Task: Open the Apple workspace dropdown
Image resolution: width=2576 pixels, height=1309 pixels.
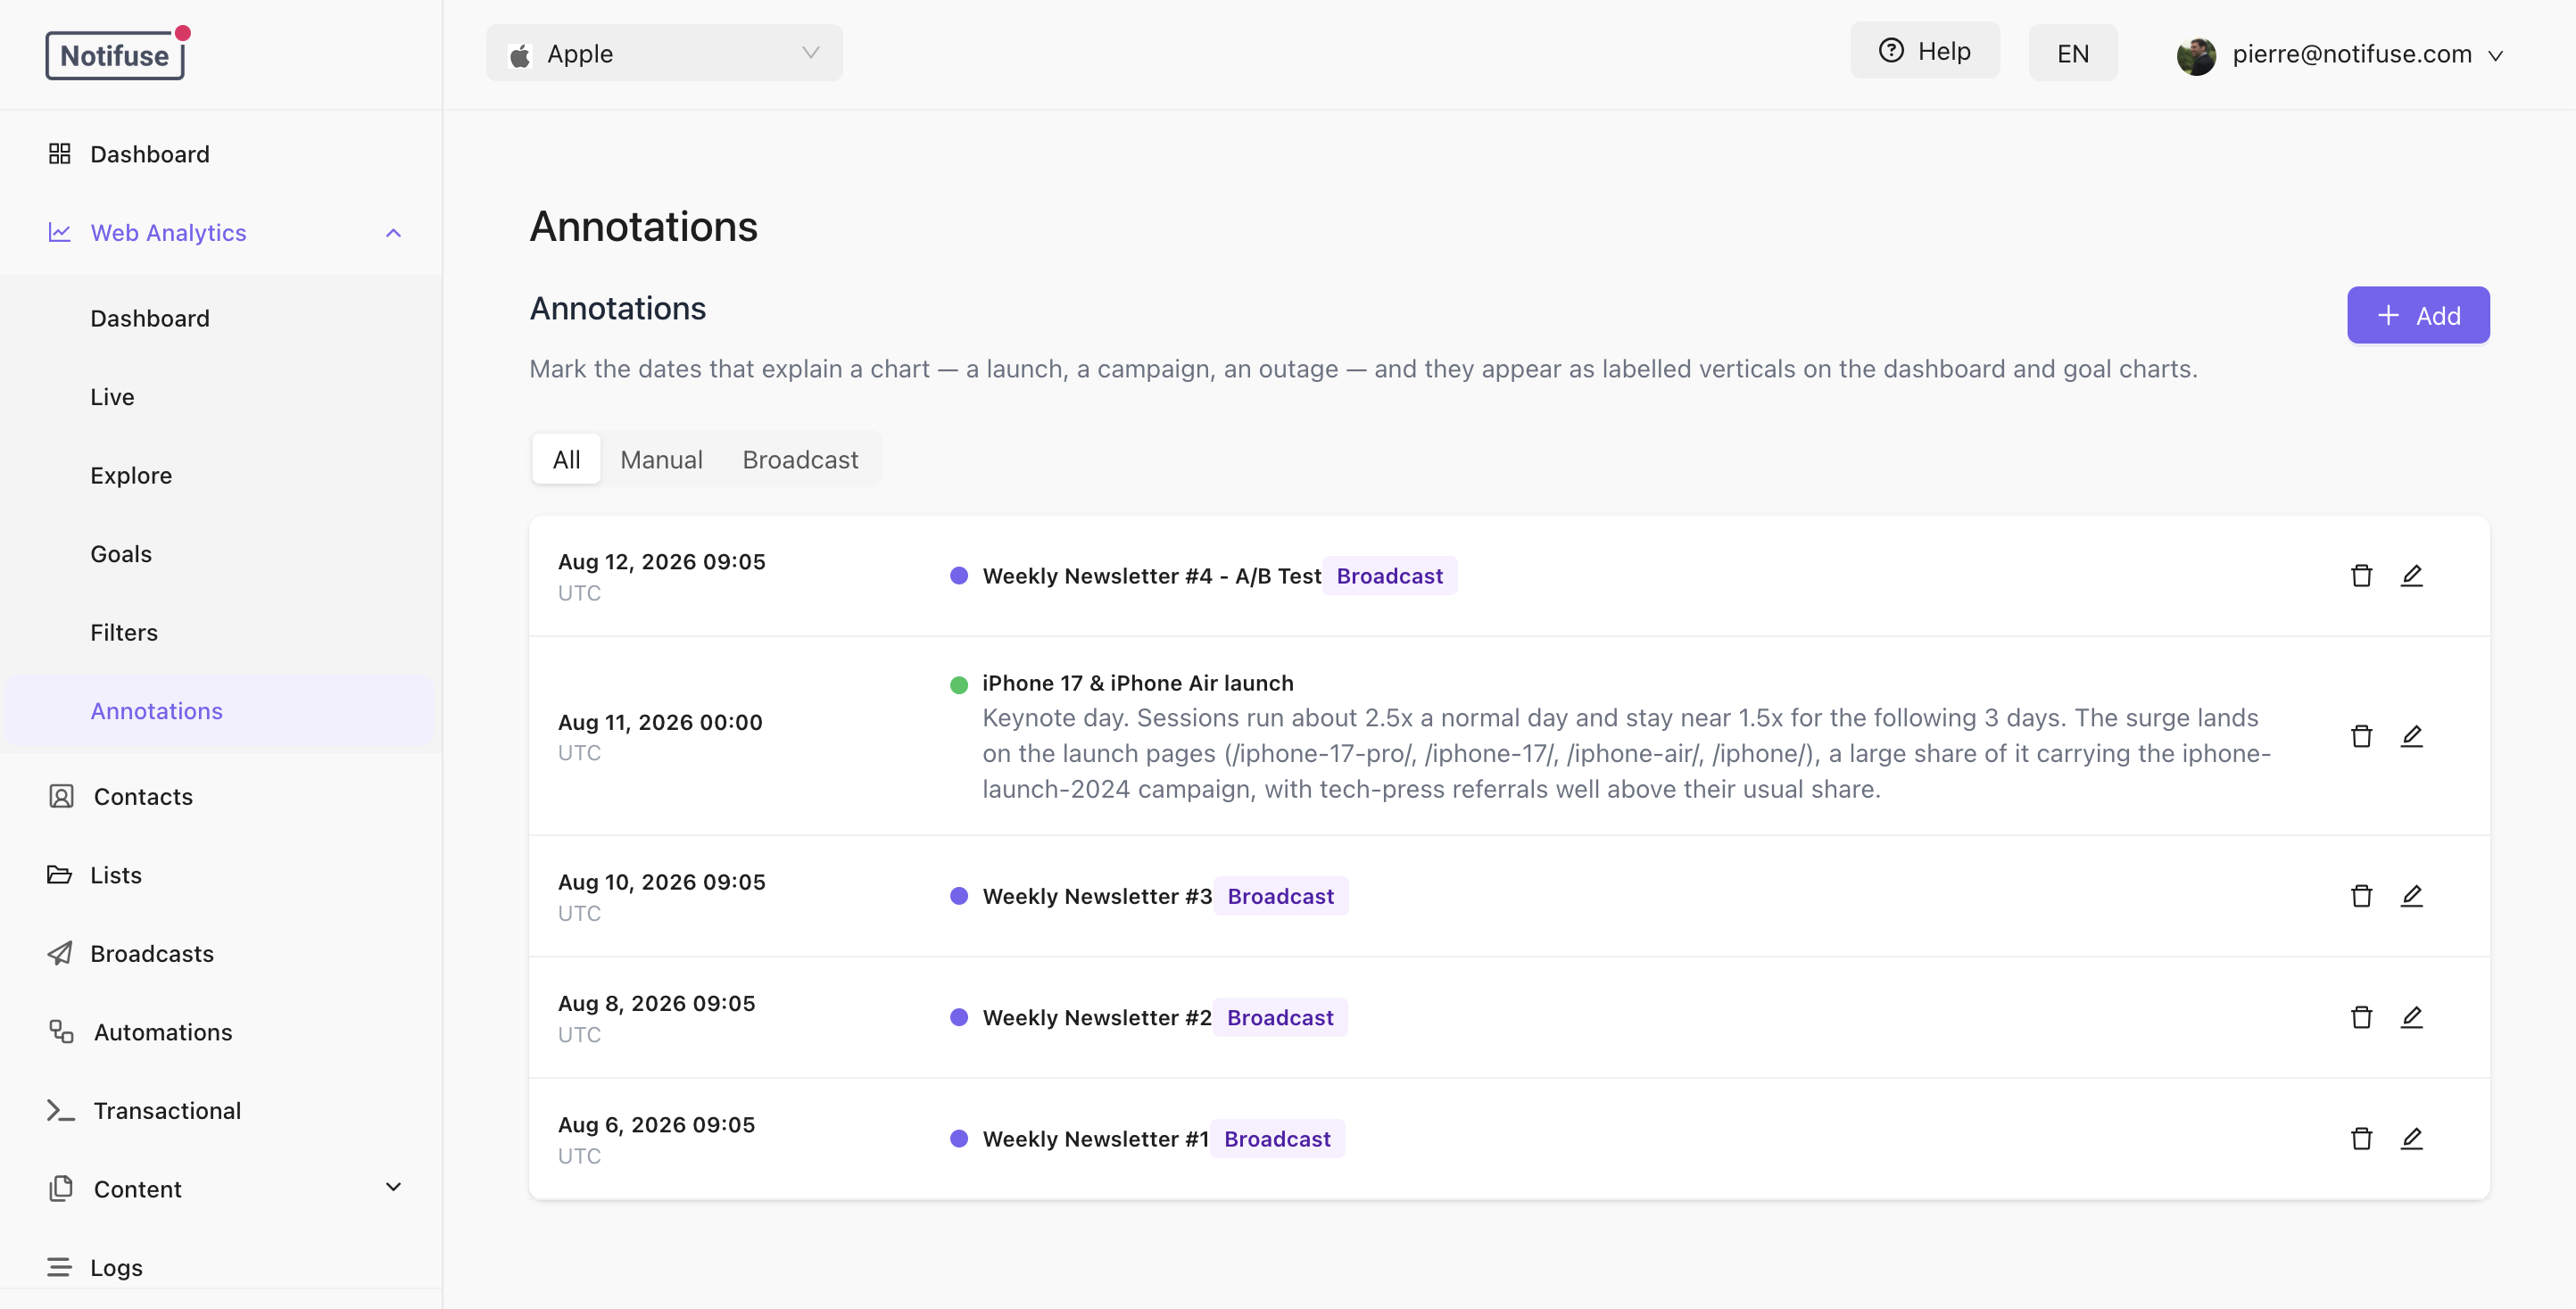Action: click(x=664, y=54)
